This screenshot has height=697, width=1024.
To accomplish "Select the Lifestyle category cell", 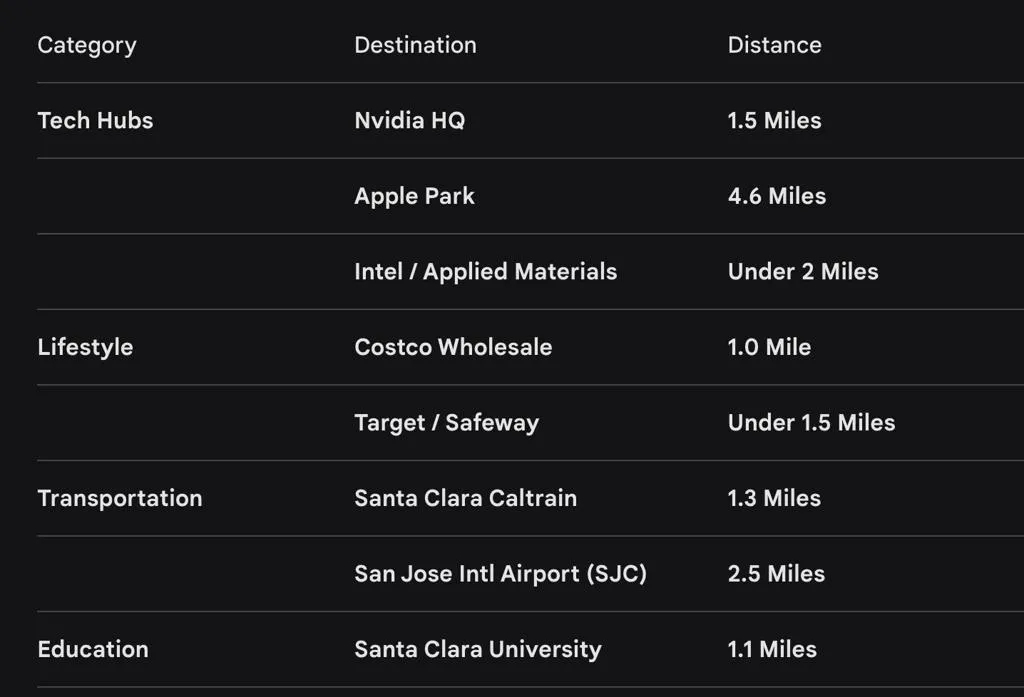I will pos(85,347).
